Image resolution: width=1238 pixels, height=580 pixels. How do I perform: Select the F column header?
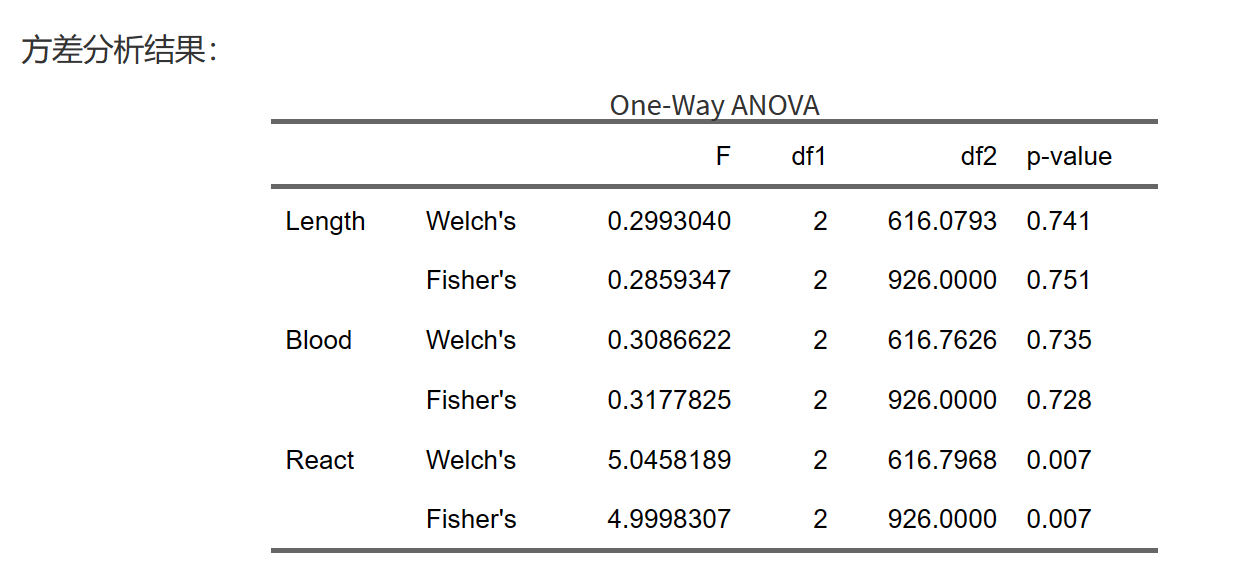click(723, 157)
